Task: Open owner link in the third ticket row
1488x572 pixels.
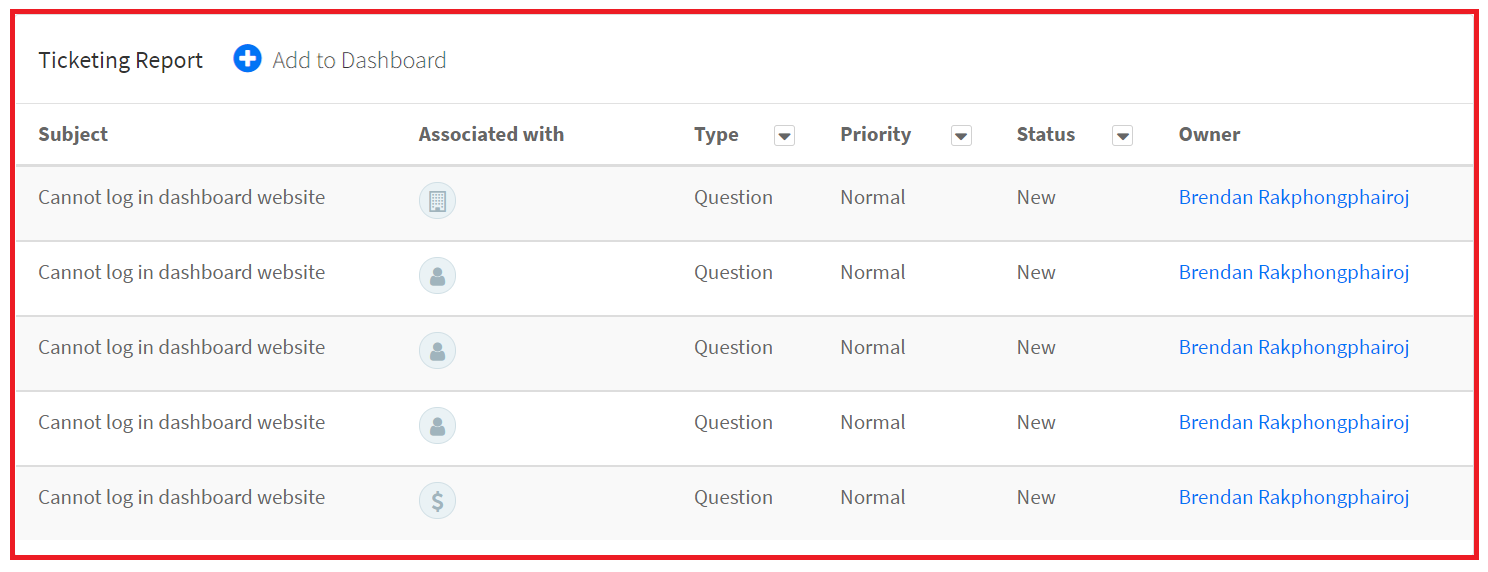Action: tap(1294, 347)
